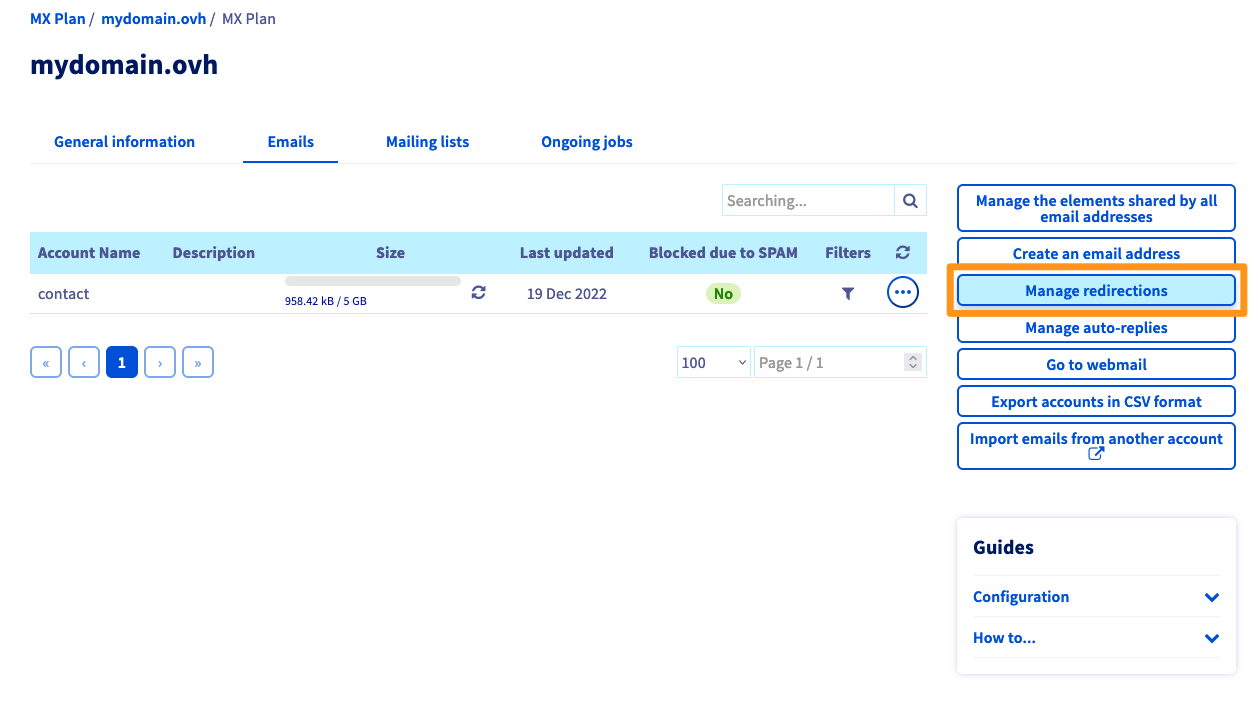Jump to the last page
Screen dimensions: 1259x702
pos(198,363)
